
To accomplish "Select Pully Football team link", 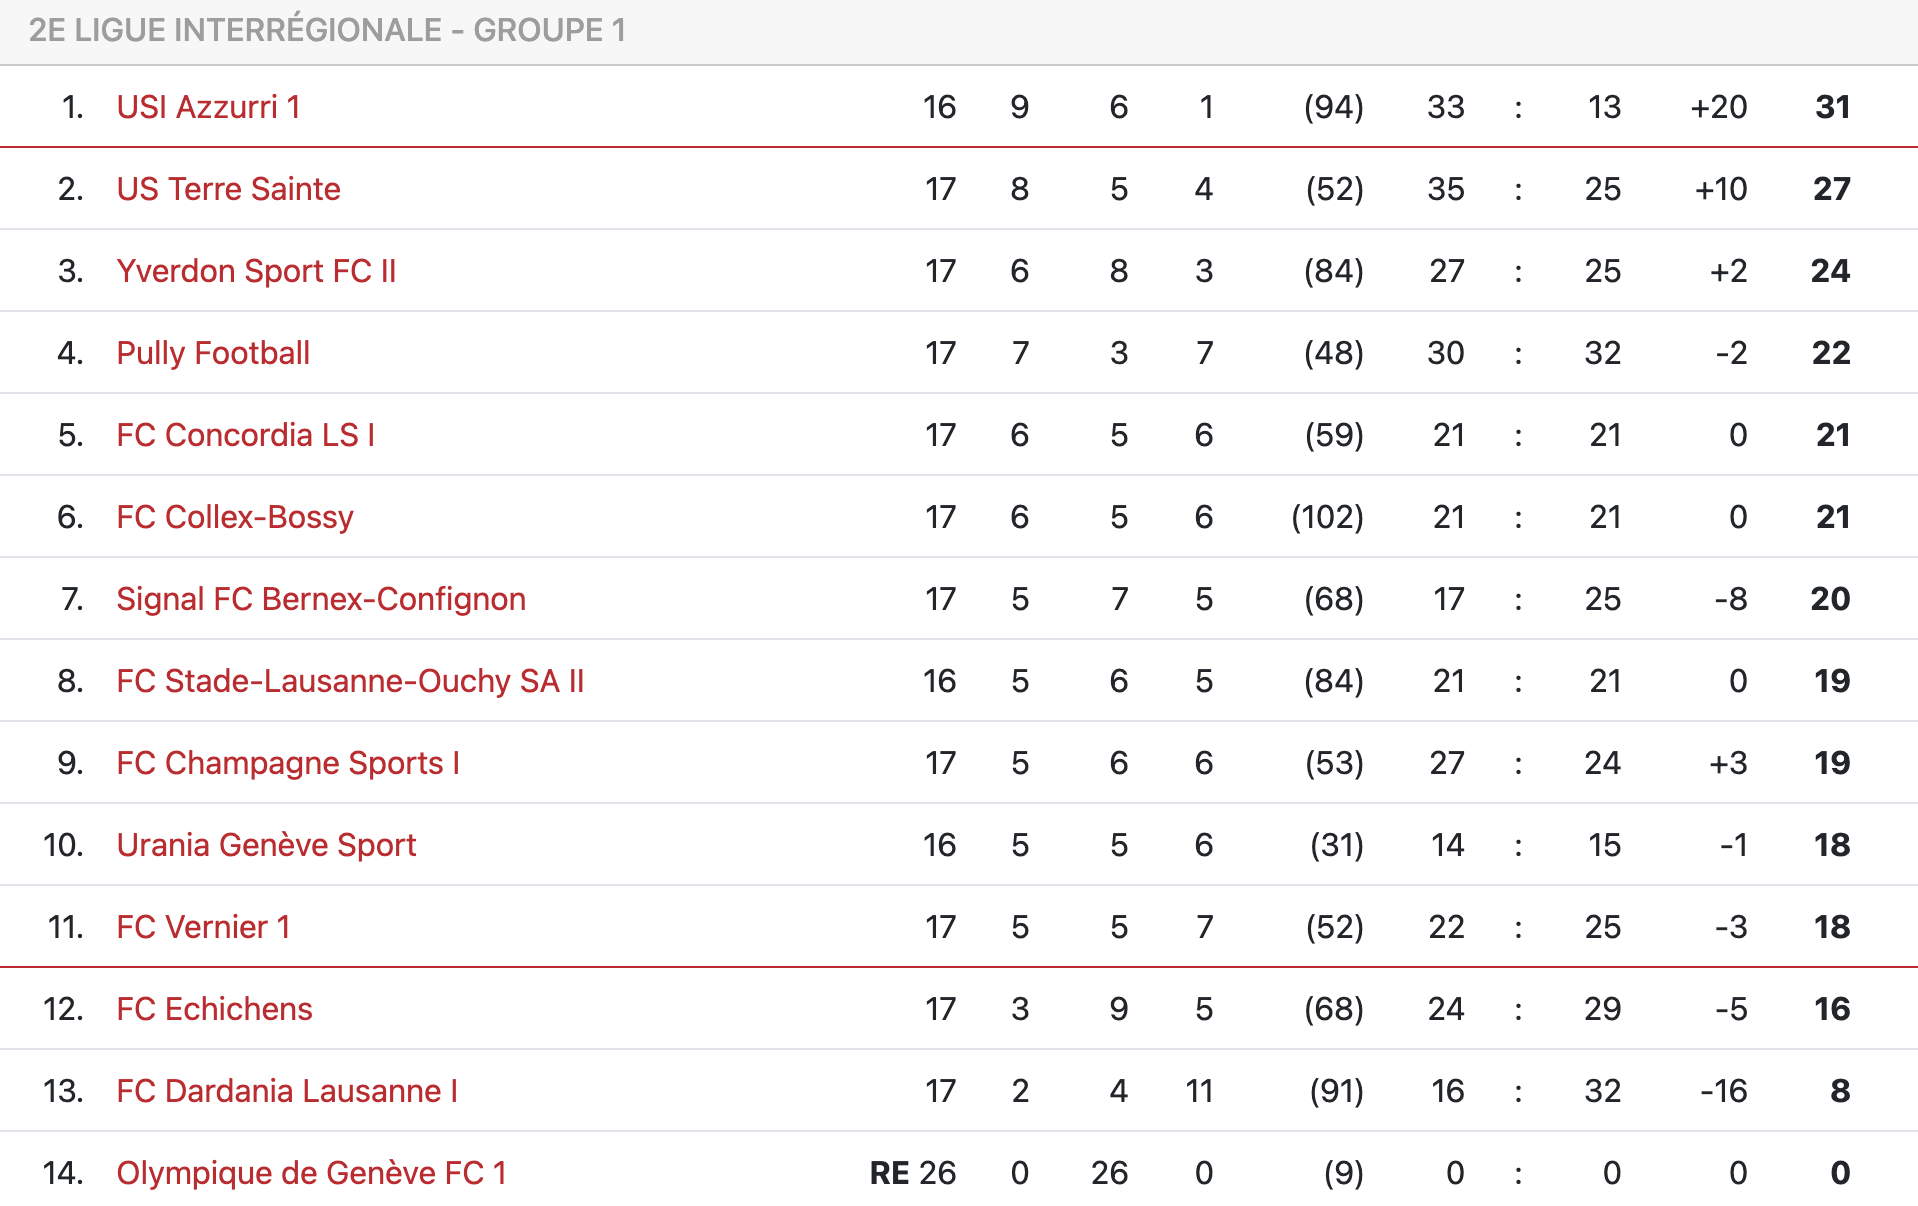I will tap(213, 353).
